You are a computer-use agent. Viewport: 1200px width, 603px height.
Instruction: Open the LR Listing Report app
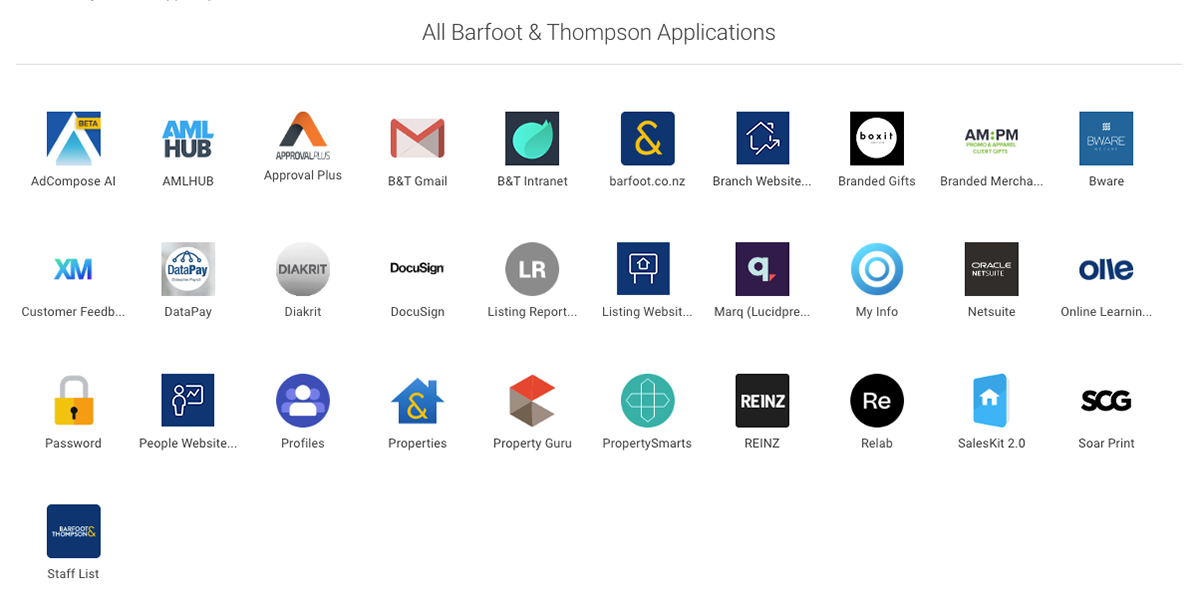pos(532,269)
